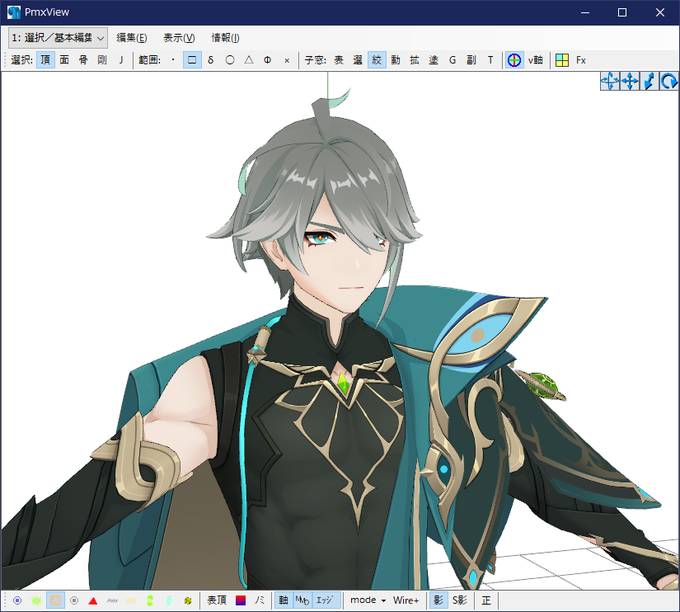680x612 pixels.
Task: Open the 副 sub-window
Action: click(x=471, y=60)
